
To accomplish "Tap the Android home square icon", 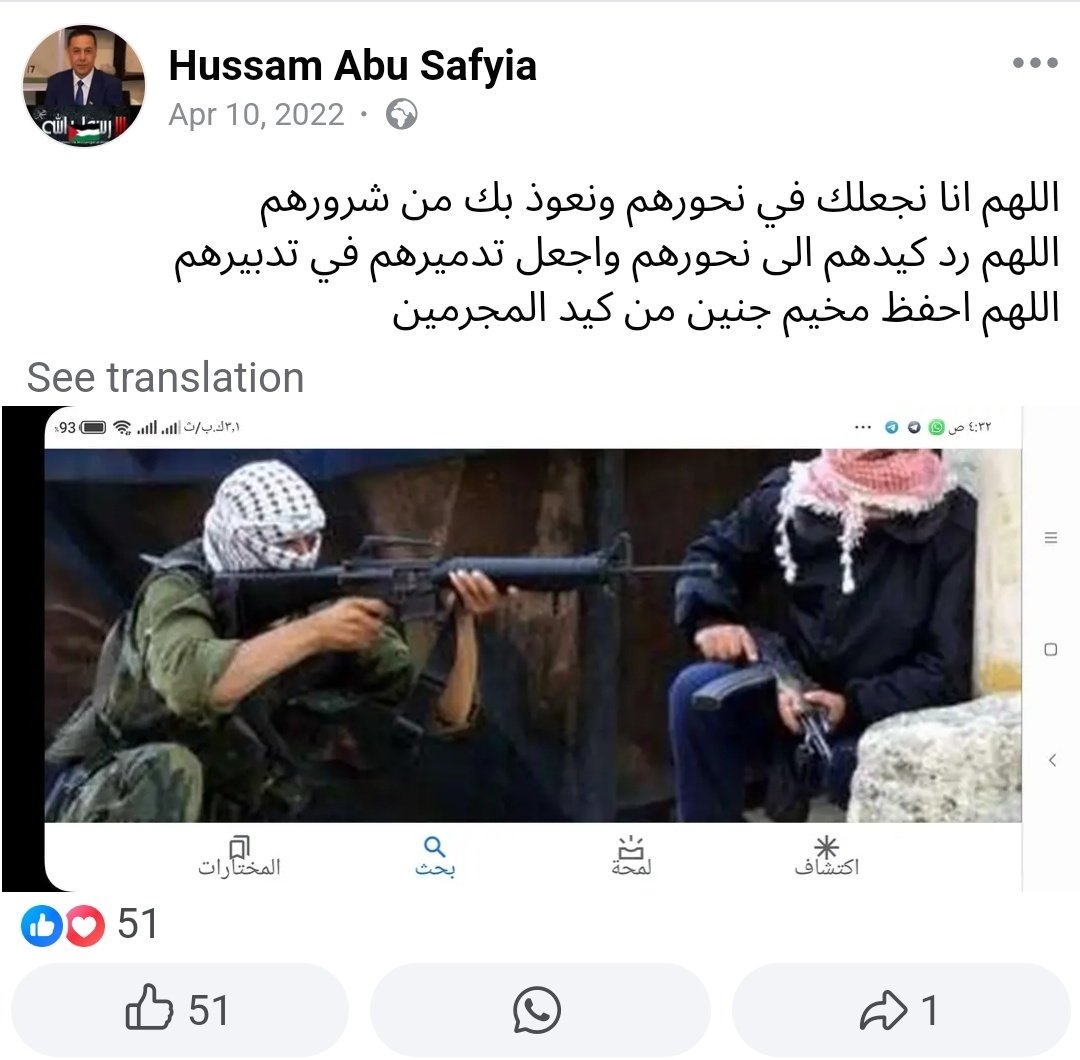I will pyautogui.click(x=1050, y=649).
